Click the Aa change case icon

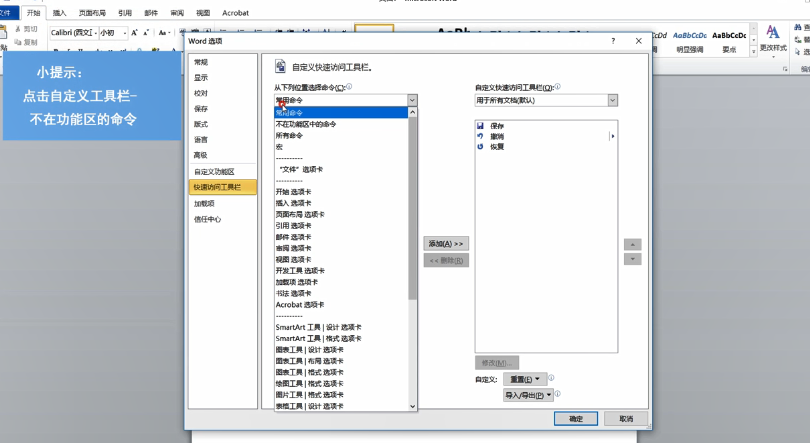tap(164, 33)
